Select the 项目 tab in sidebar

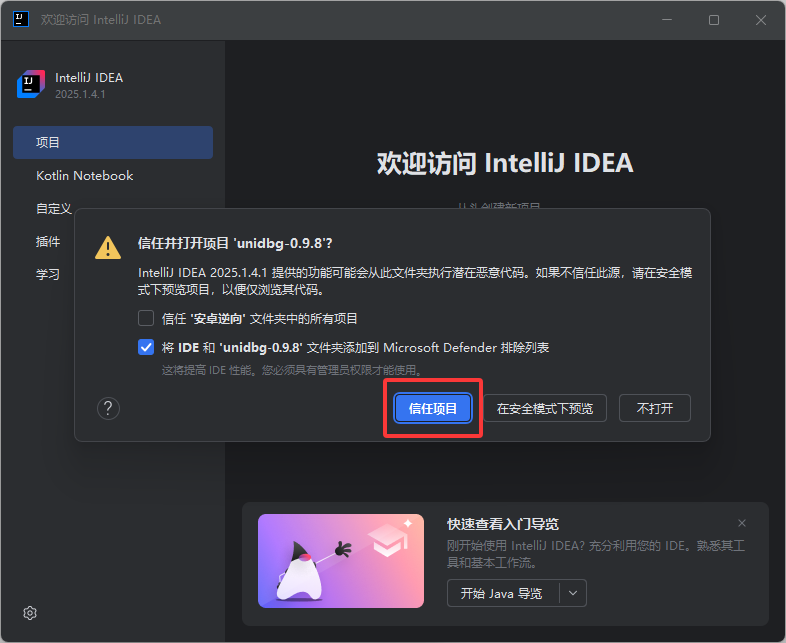pyautogui.click(x=113, y=142)
